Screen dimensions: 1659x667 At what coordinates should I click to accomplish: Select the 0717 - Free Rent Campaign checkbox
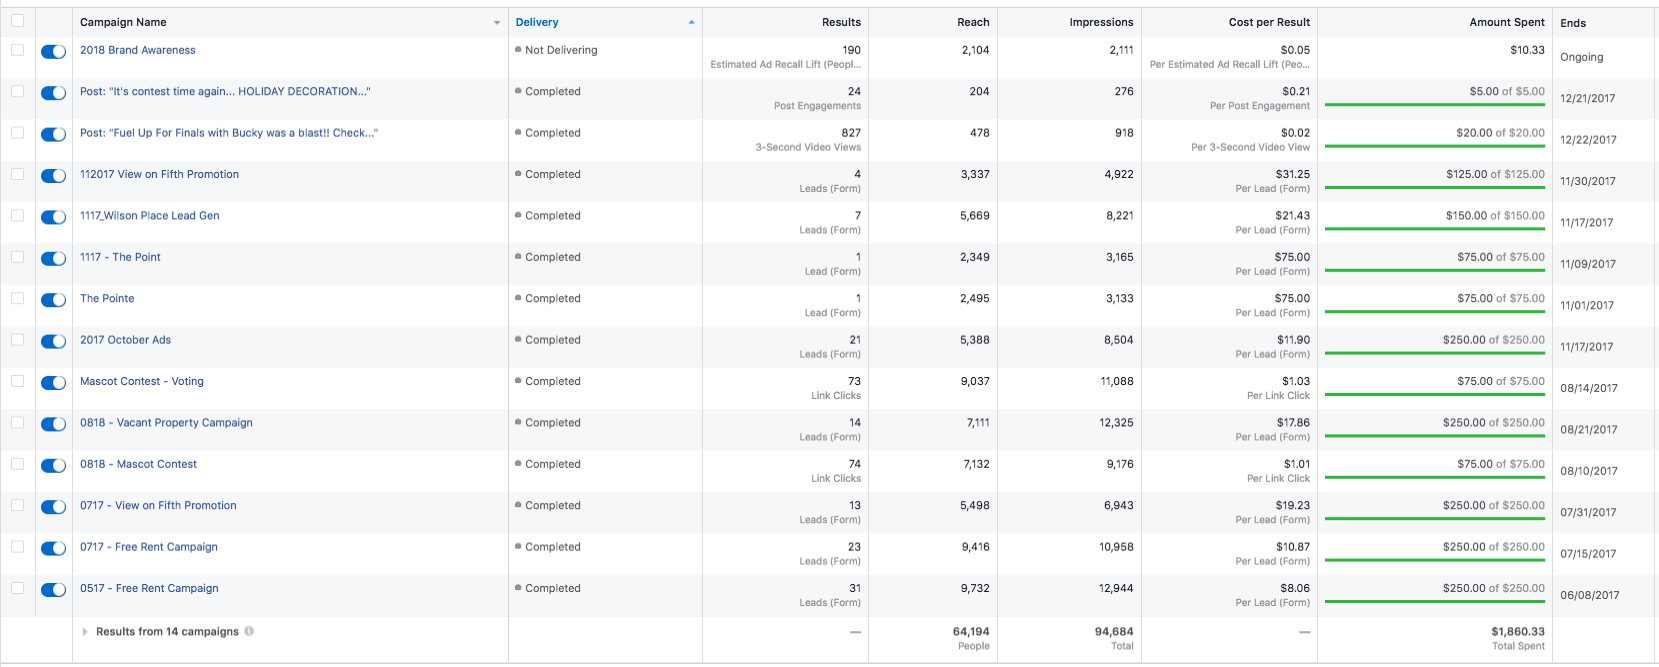[18, 547]
